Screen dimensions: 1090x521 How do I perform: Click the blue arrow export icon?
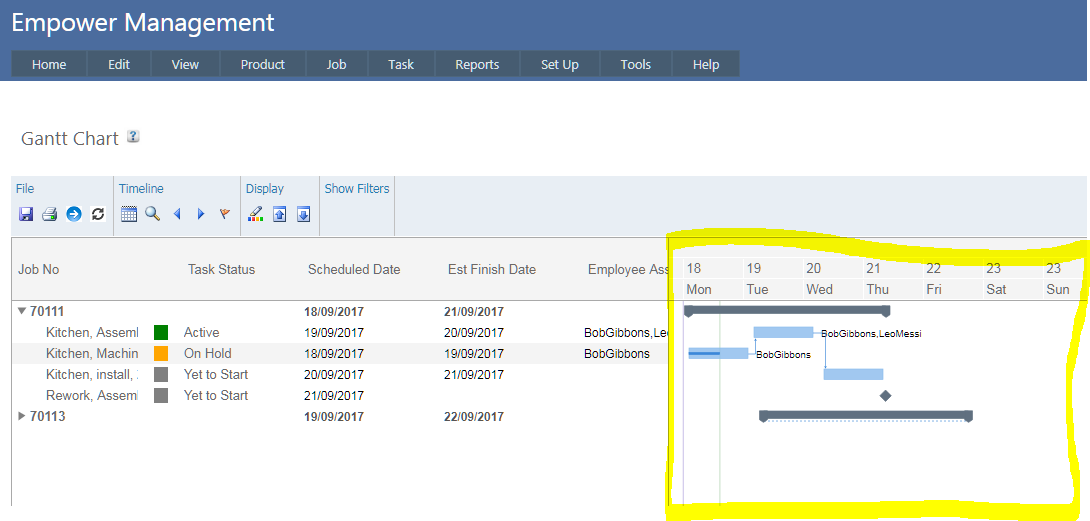(x=73, y=214)
